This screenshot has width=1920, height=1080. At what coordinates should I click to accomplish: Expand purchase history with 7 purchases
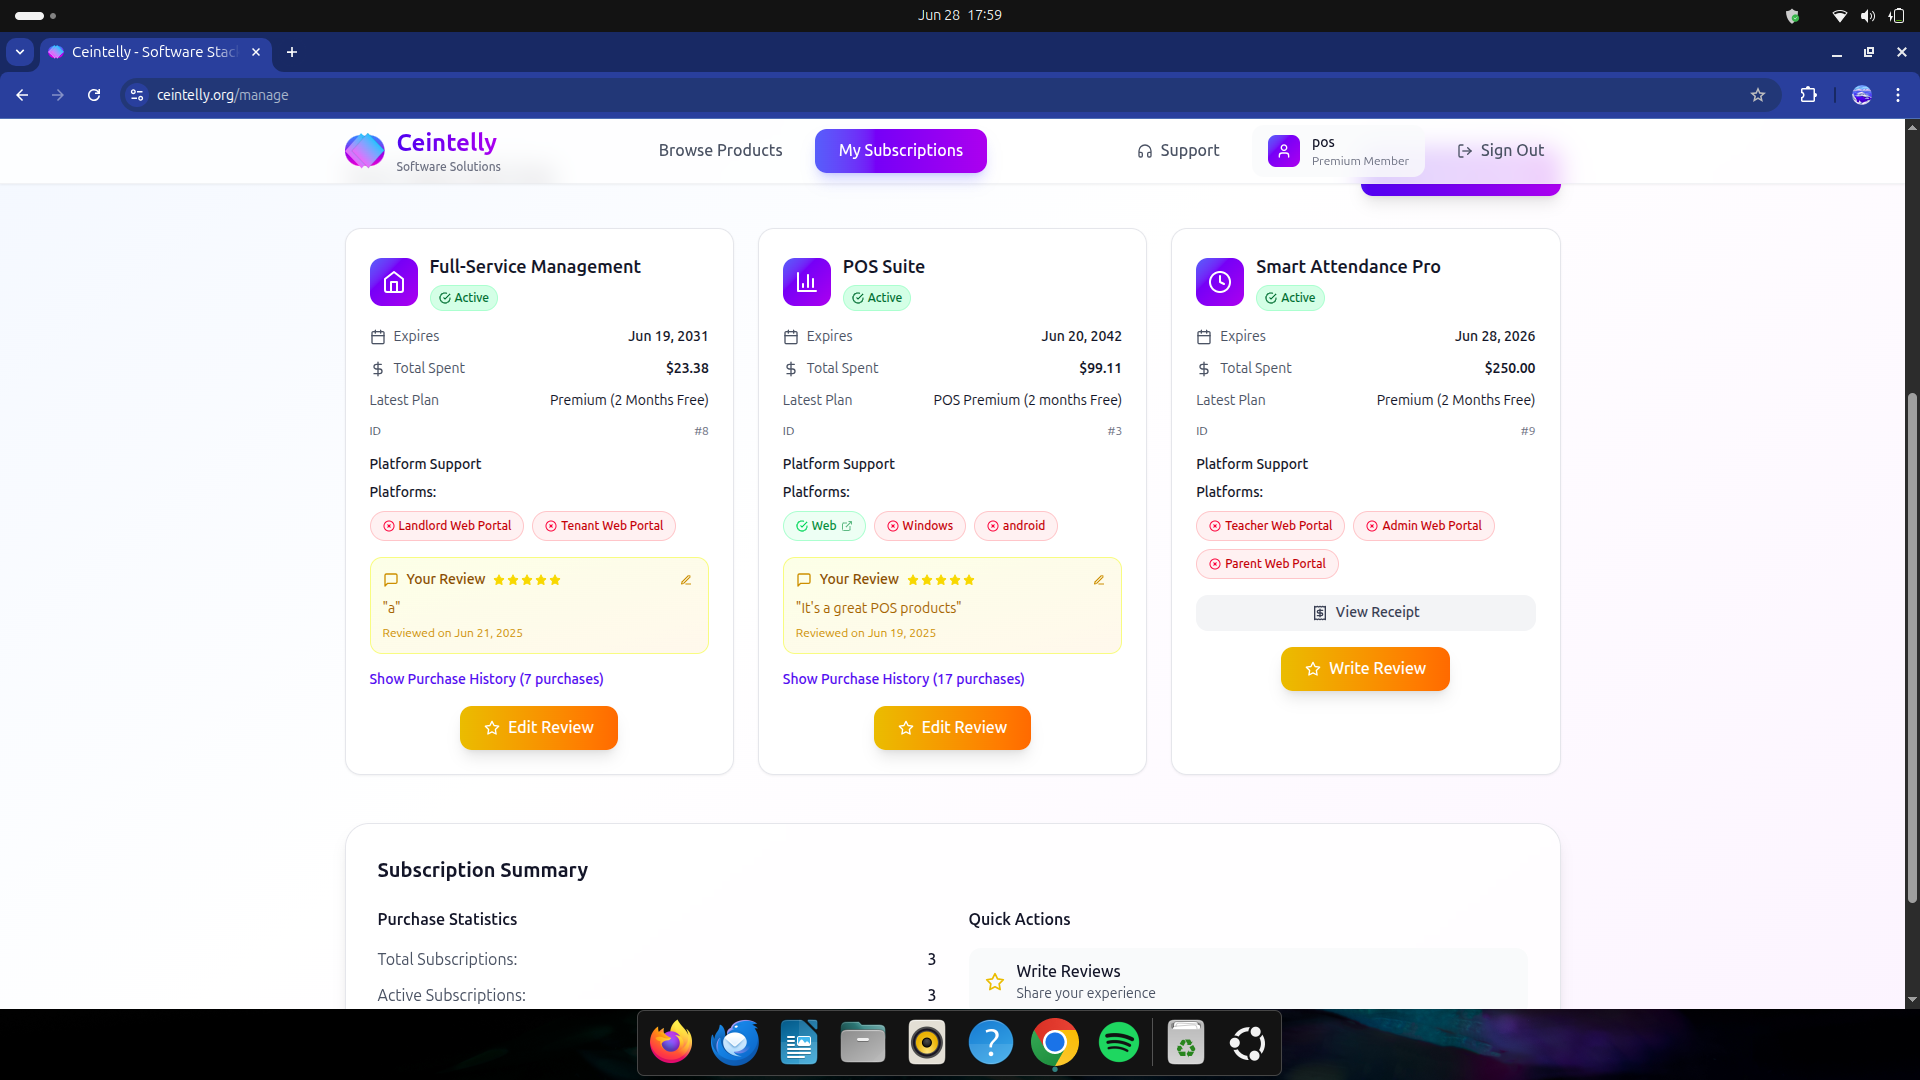click(486, 679)
